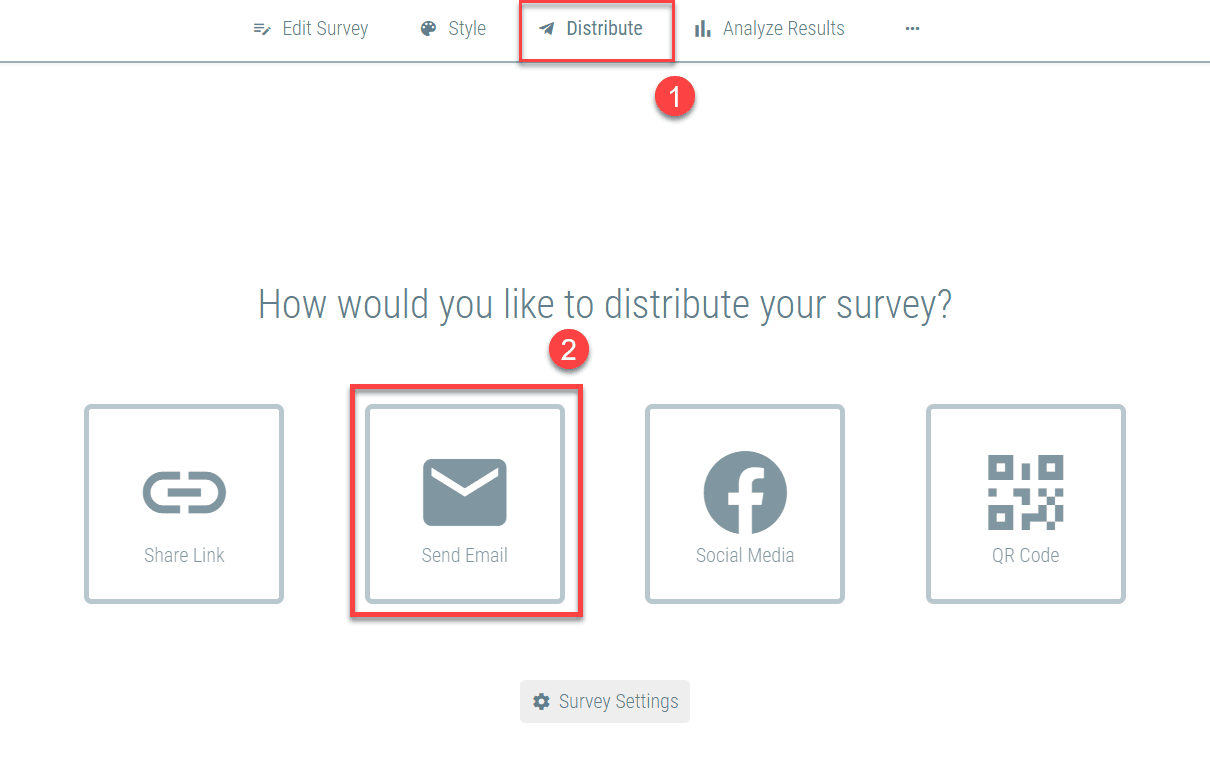Open the three-dot more options menu
This screenshot has width=1210, height=783.
[x=912, y=29]
